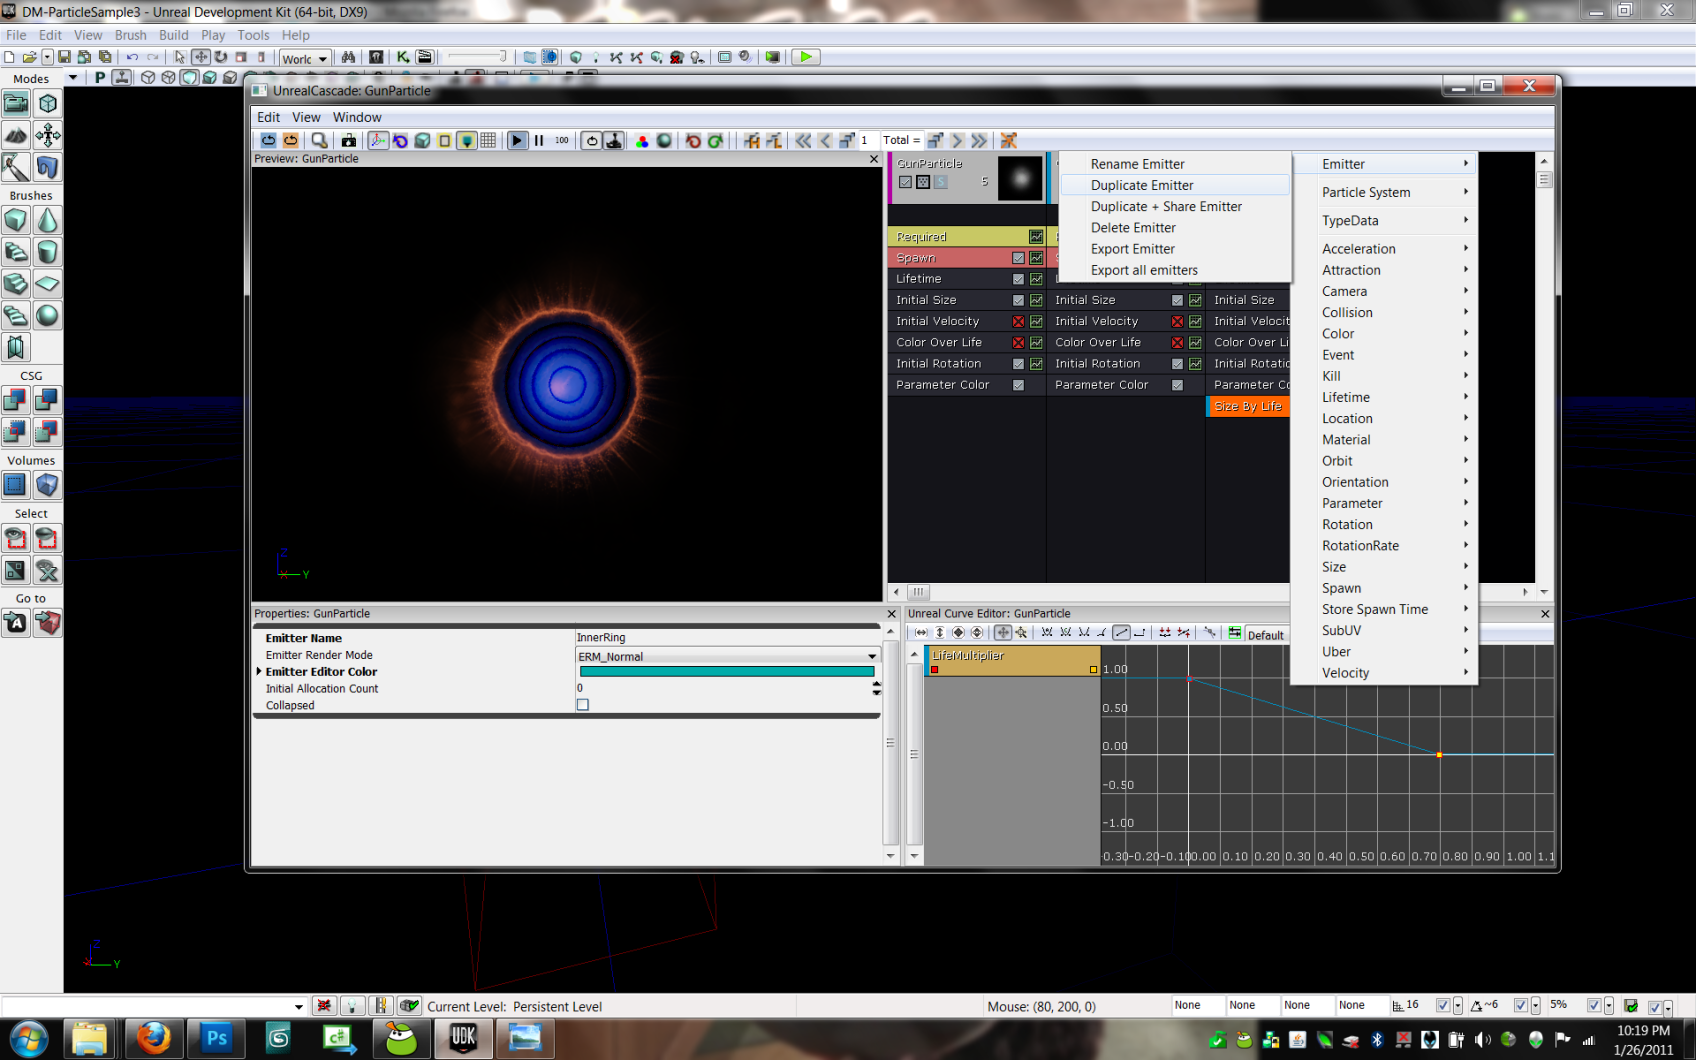Click the jump to lowest LOD double-arrow icon

979,141
